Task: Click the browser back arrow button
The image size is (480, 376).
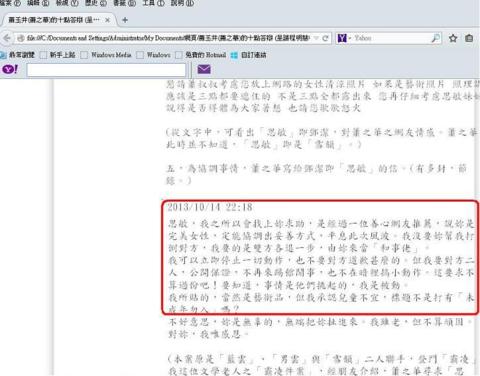Action: point(7,38)
